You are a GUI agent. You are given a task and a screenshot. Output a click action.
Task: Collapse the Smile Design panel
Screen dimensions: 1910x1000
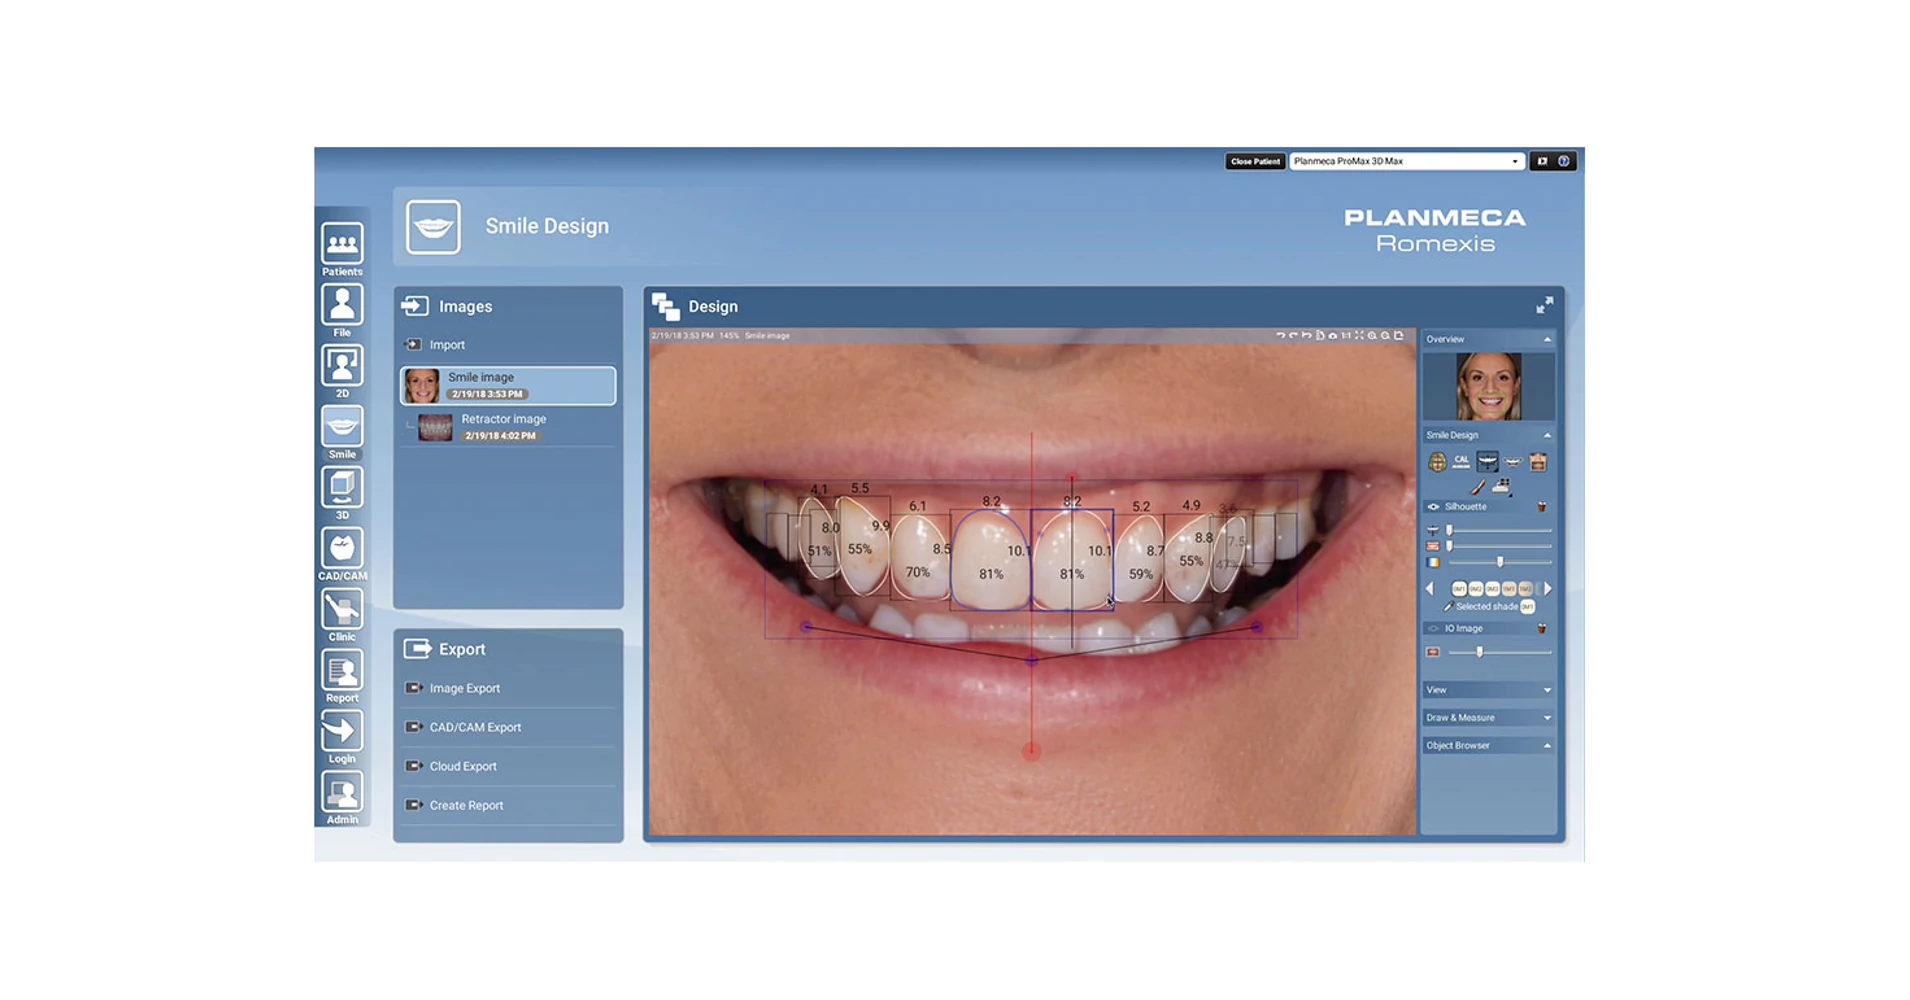tap(1547, 435)
